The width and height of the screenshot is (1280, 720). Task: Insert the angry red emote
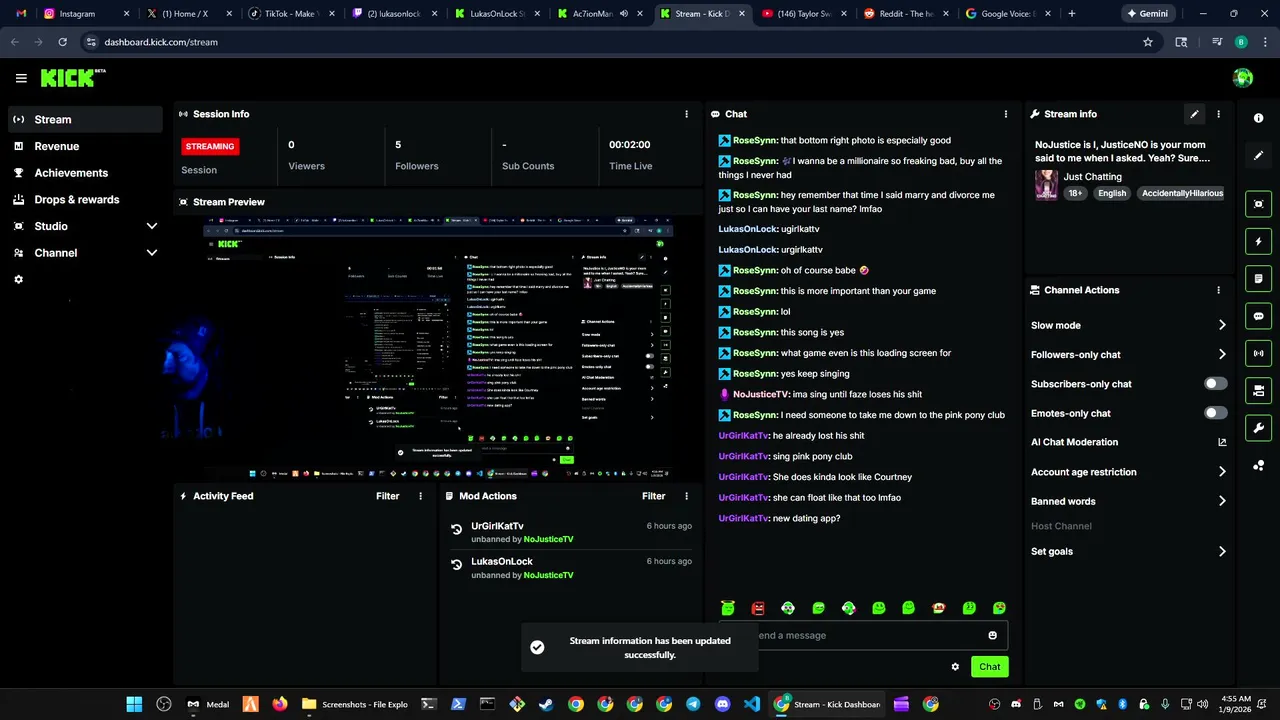[758, 608]
